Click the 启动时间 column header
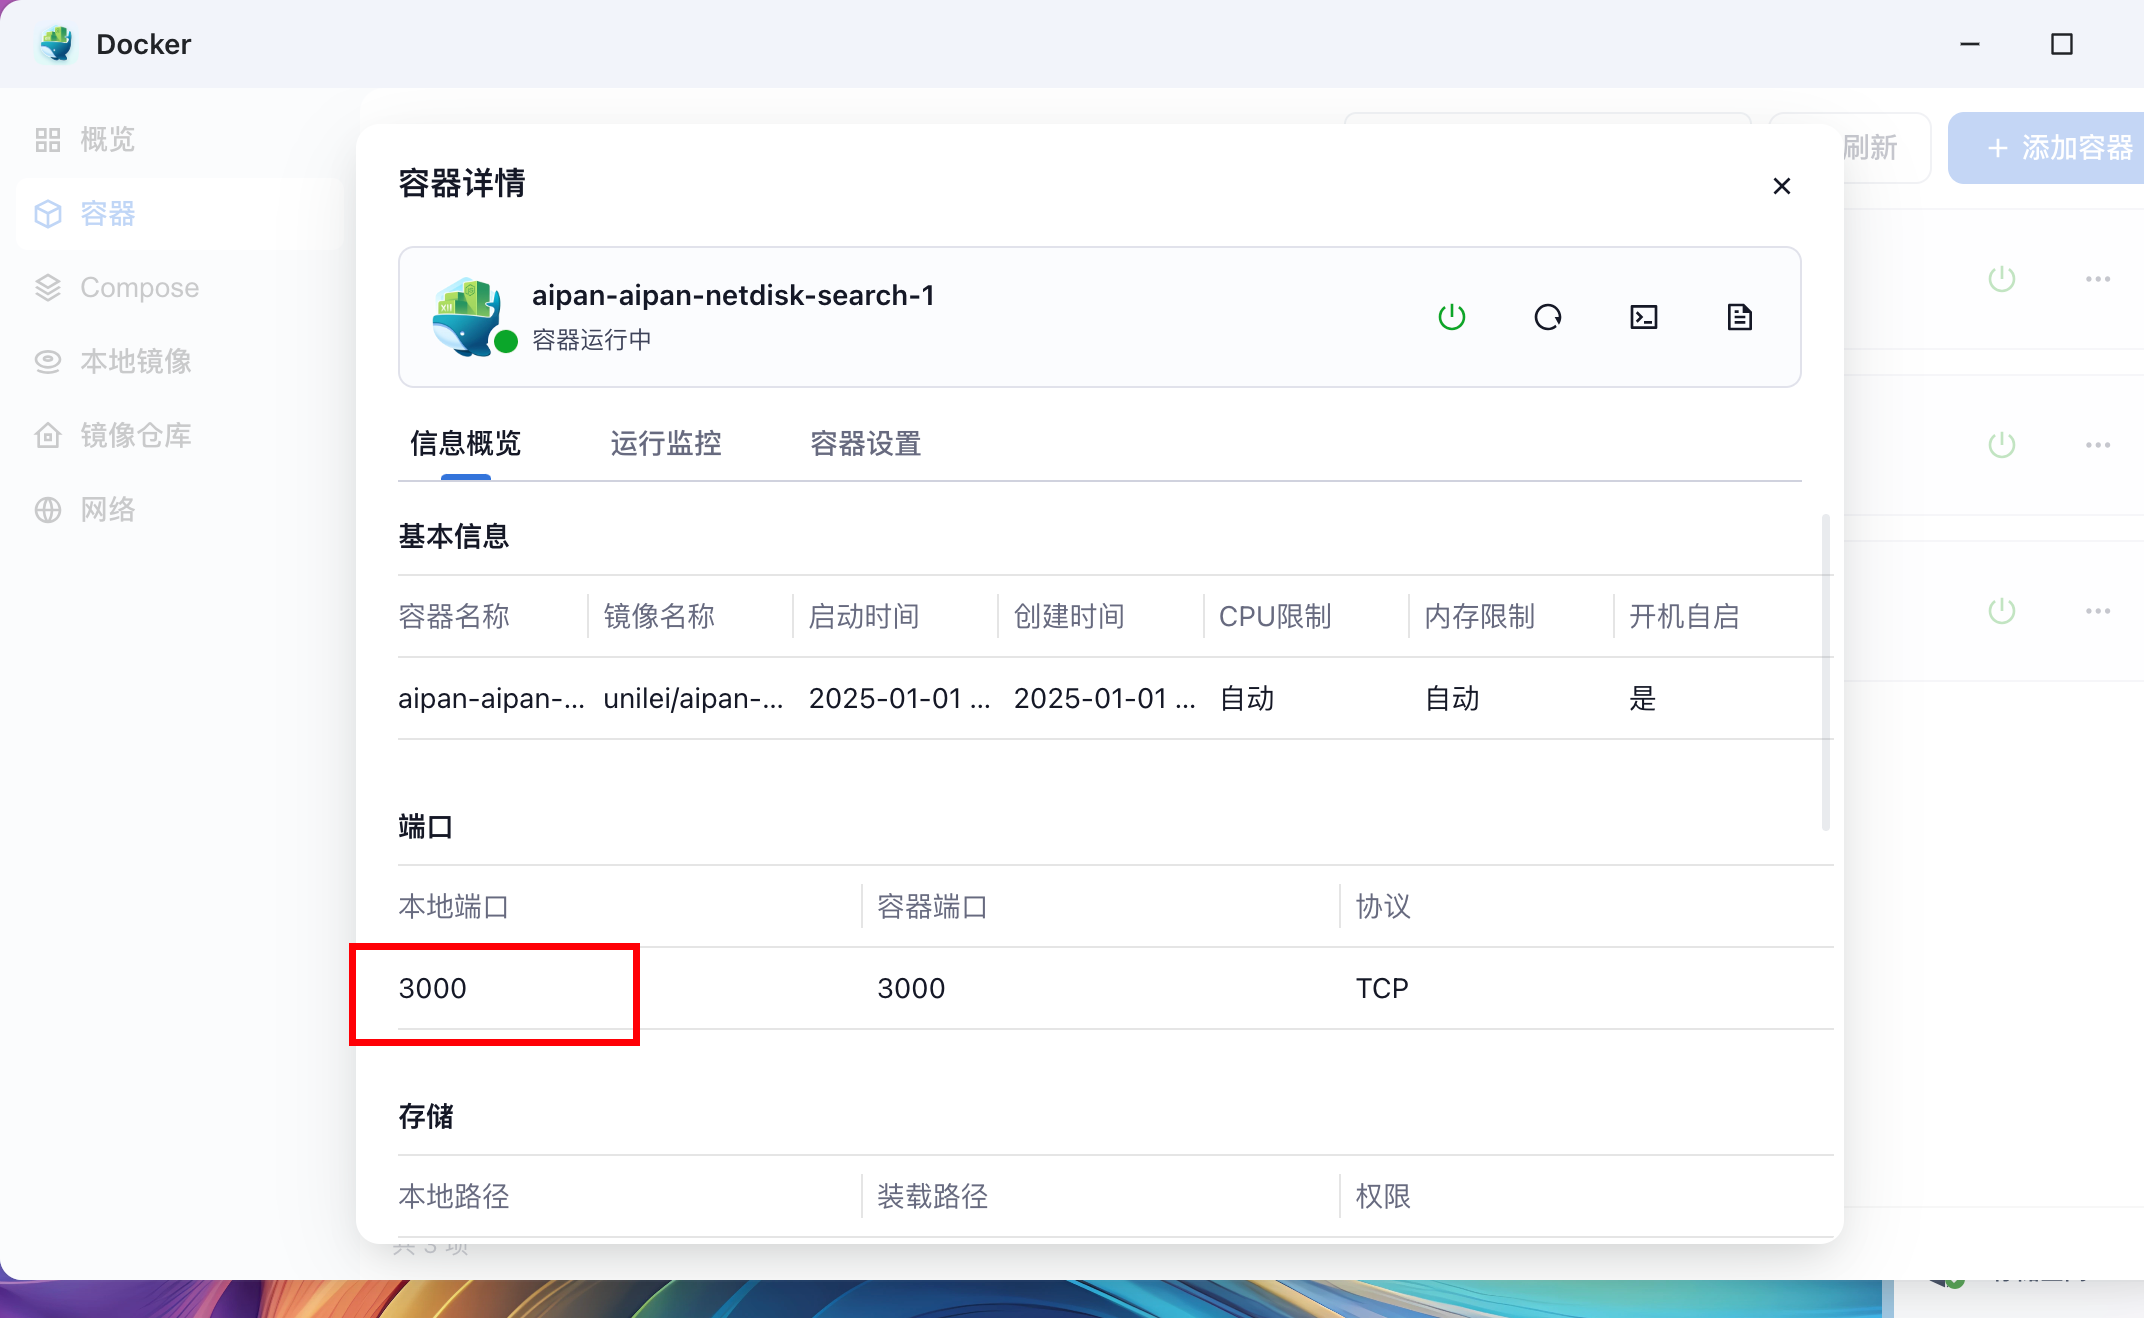2144x1318 pixels. [x=864, y=616]
